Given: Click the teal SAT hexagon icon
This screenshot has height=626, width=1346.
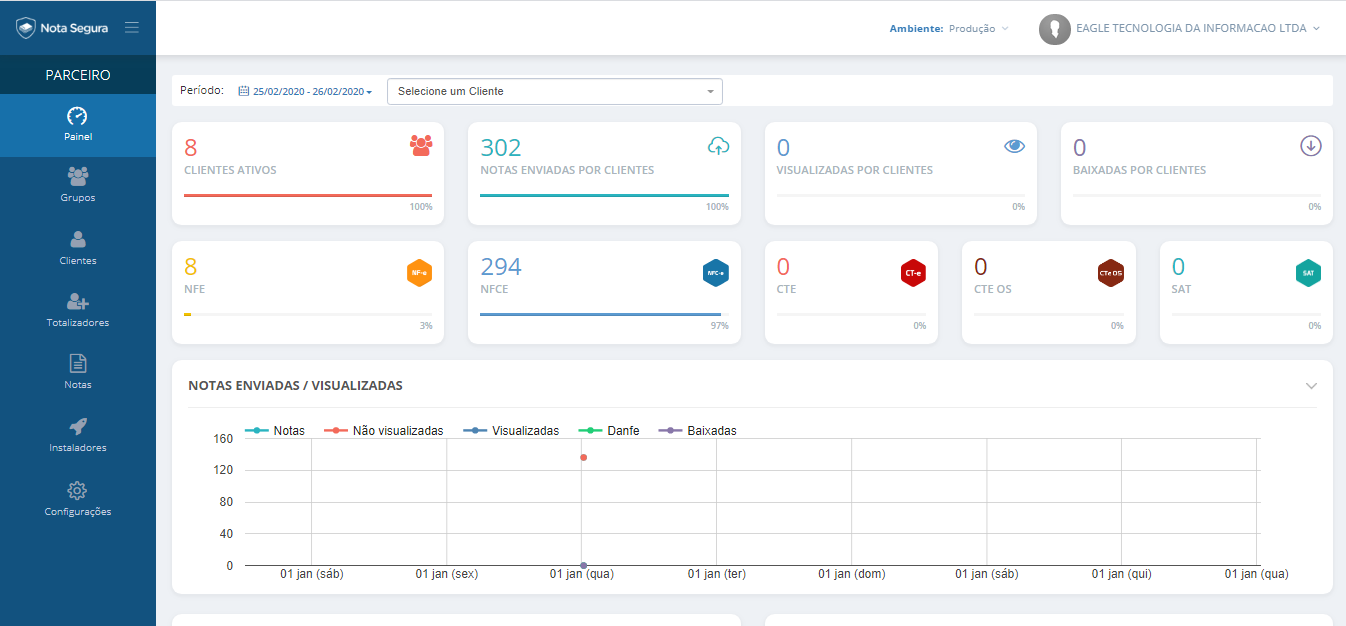Looking at the screenshot, I should pyautogui.click(x=1308, y=272).
